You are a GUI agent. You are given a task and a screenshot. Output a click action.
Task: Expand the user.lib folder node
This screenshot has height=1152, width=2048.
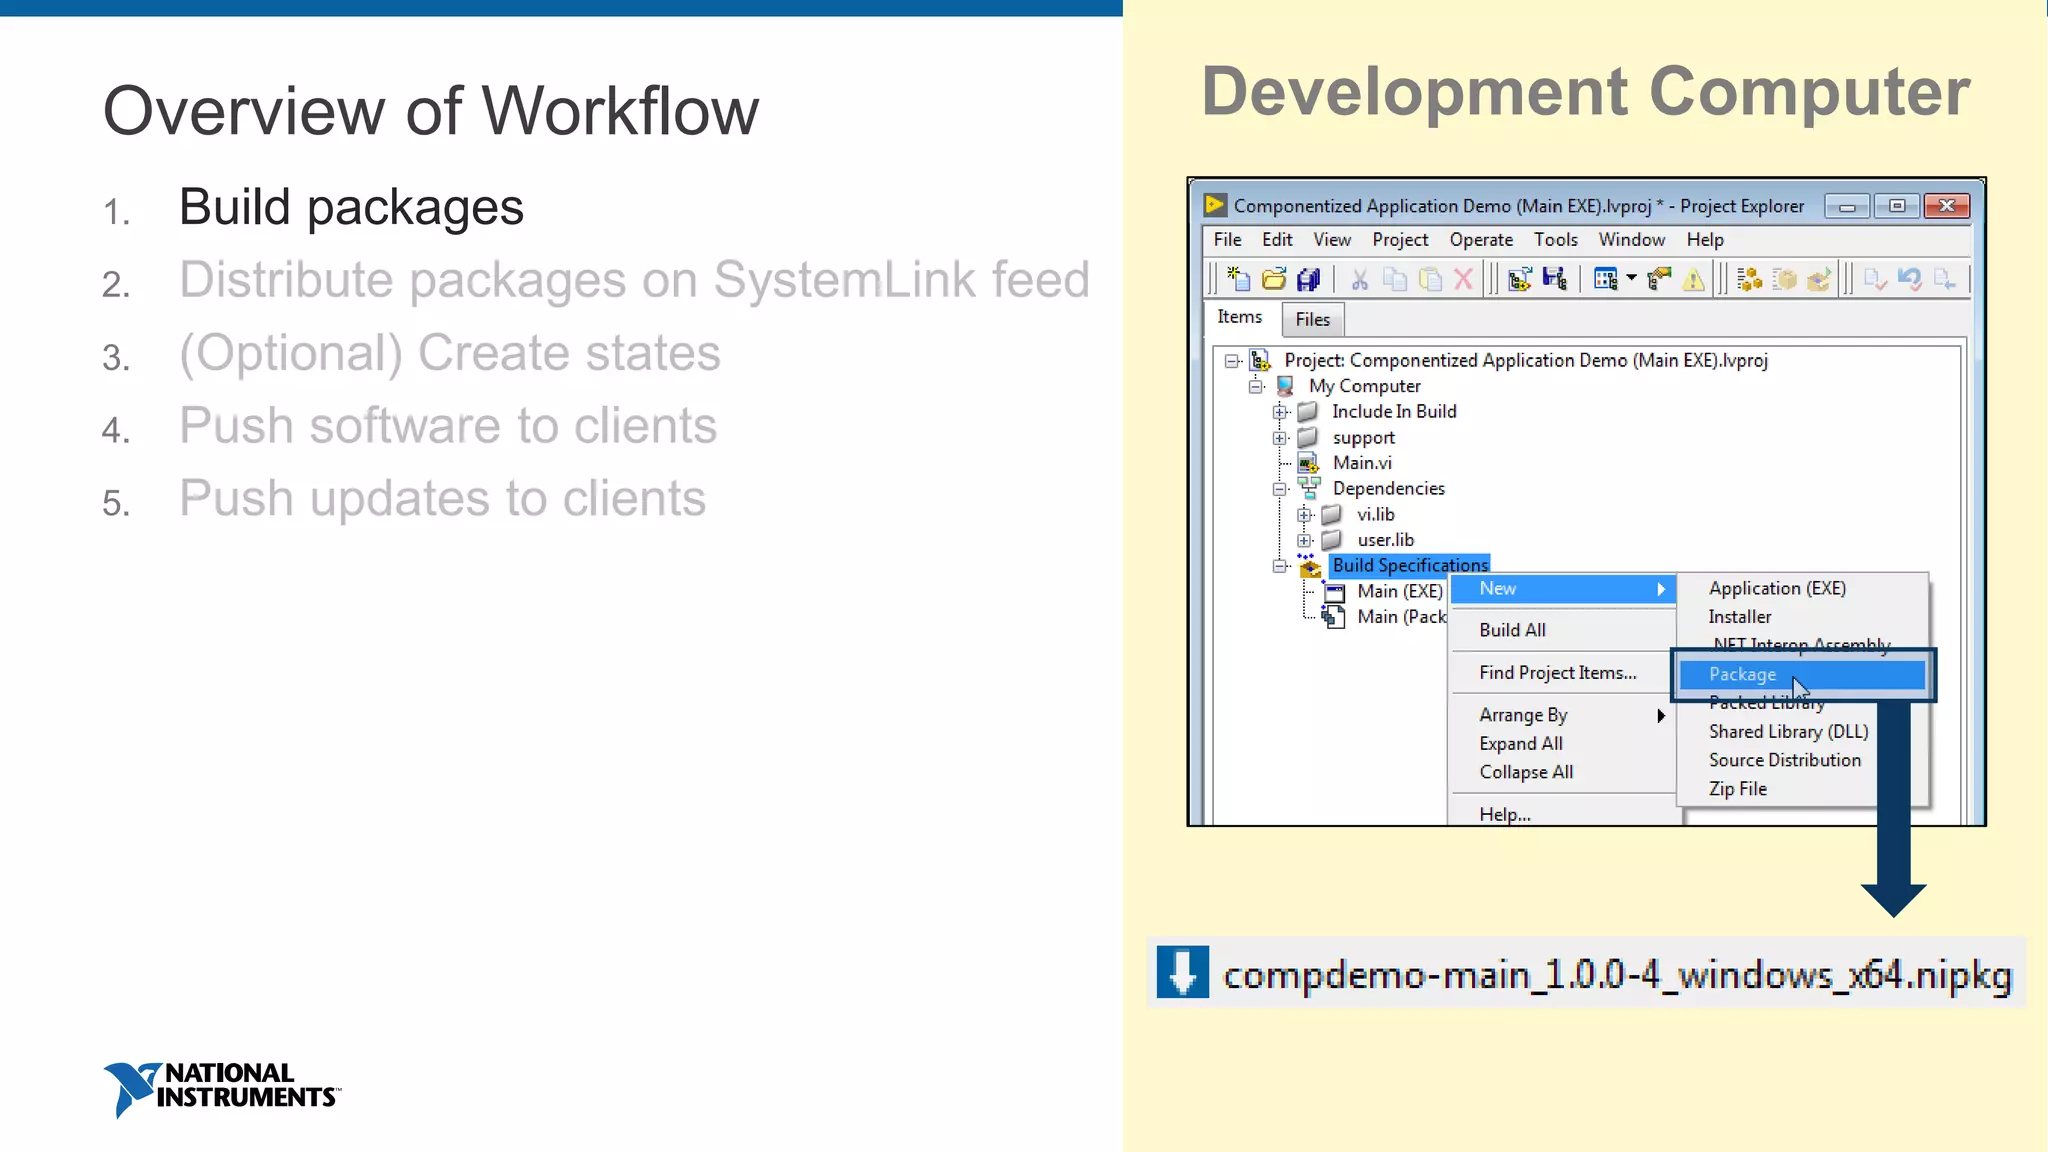1305,540
